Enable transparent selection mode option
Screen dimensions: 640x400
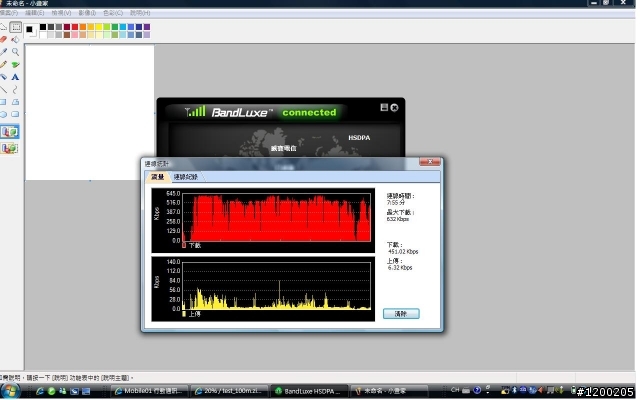(x=10, y=148)
